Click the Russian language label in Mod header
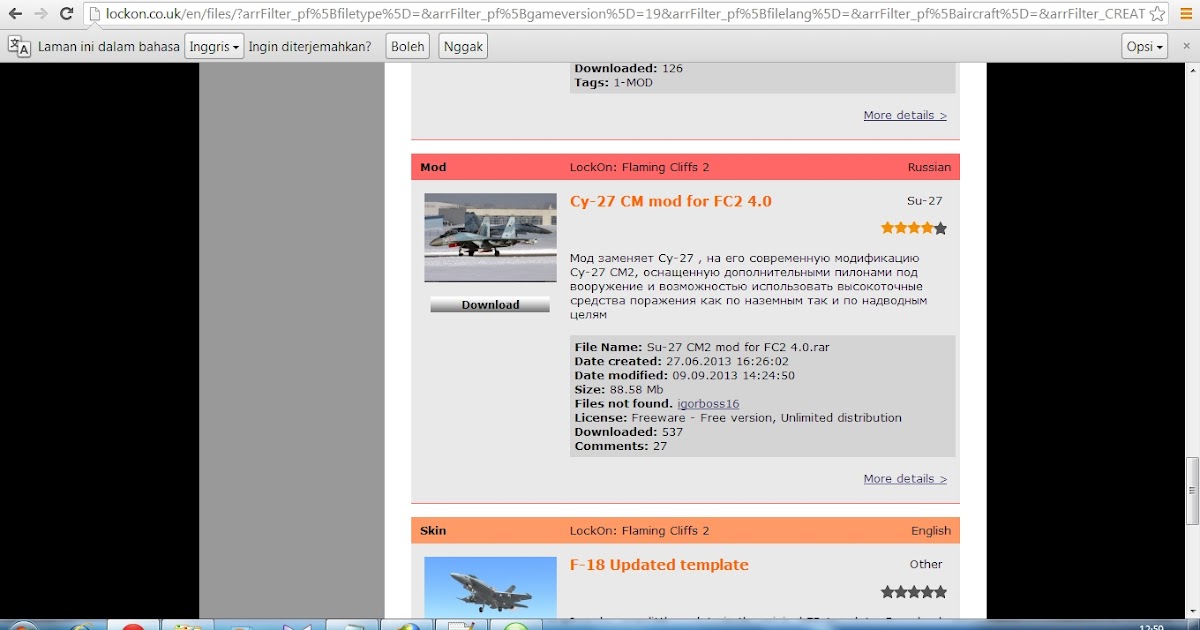Image resolution: width=1200 pixels, height=630 pixels. coord(929,167)
